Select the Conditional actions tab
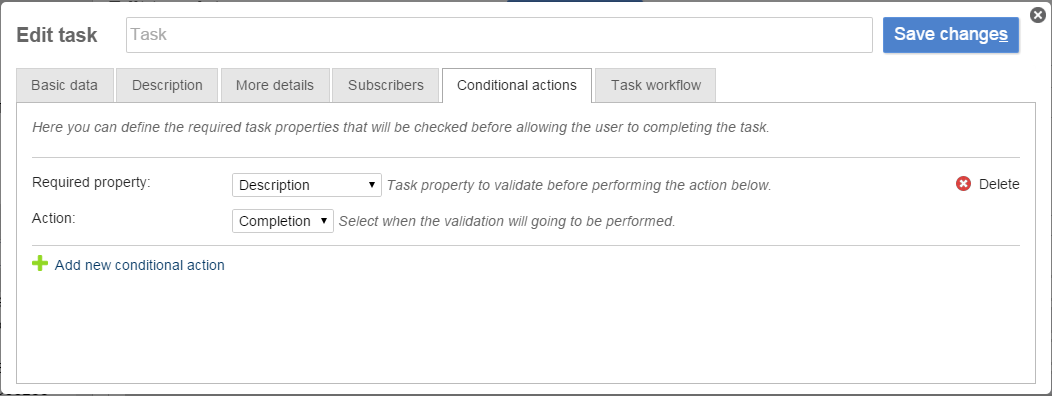The width and height of the screenshot is (1052, 396). 517,85
